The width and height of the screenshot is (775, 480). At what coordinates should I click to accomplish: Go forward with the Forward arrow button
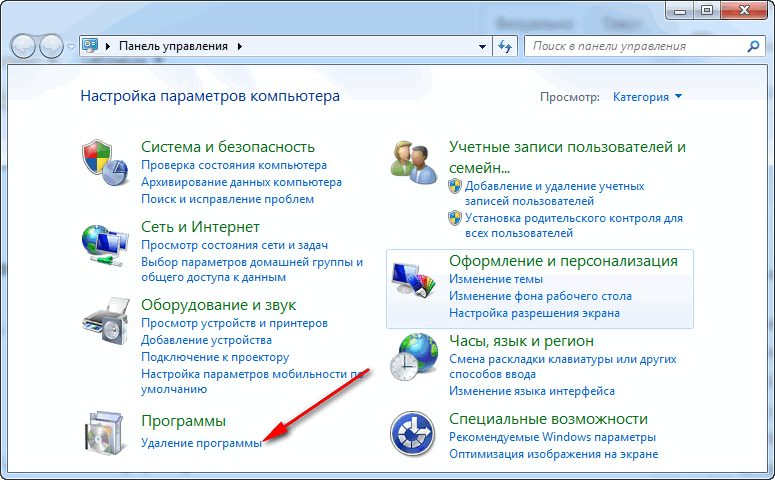(51, 47)
